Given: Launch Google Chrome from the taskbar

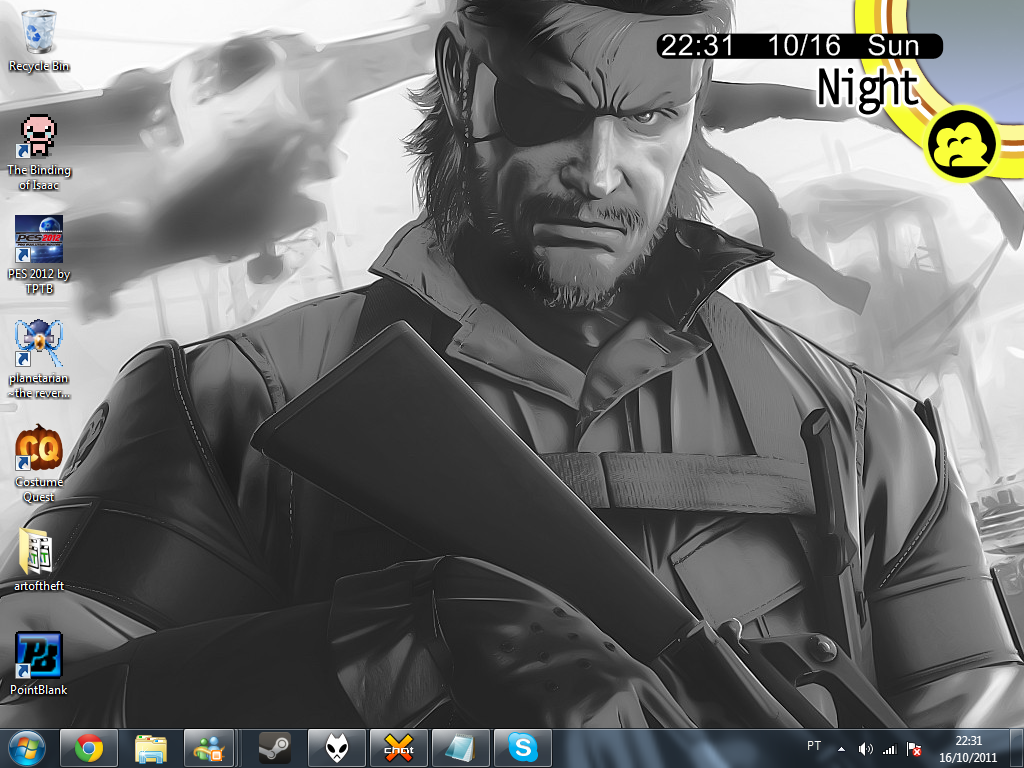Looking at the screenshot, I should pyautogui.click(x=89, y=748).
